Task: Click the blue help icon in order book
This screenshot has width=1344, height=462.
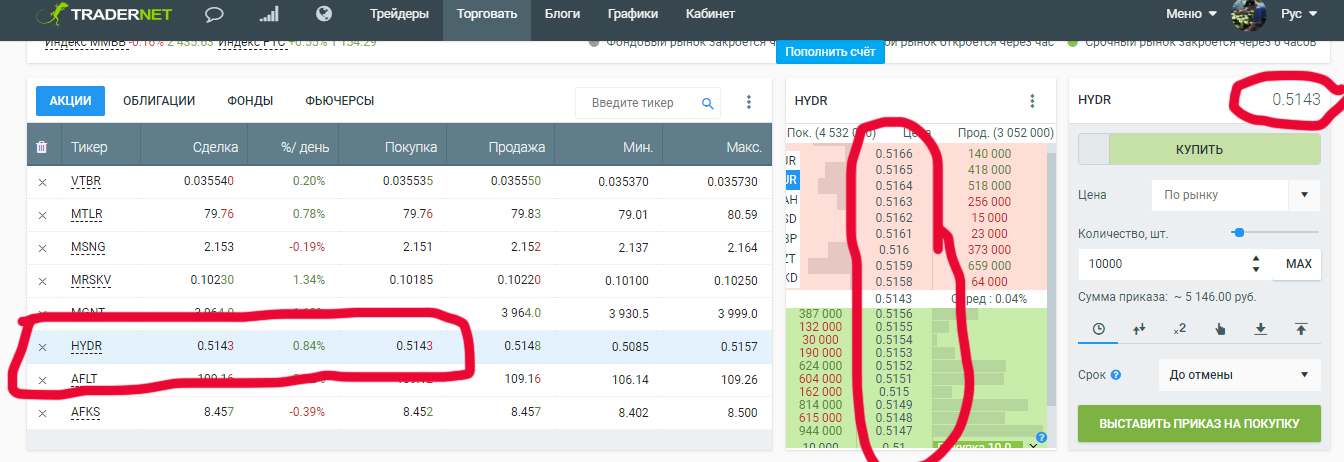Action: pyautogui.click(x=1041, y=438)
